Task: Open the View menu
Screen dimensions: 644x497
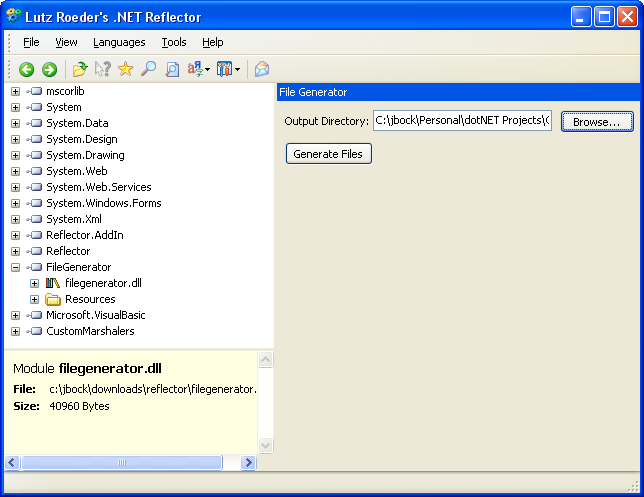Action: (66, 42)
